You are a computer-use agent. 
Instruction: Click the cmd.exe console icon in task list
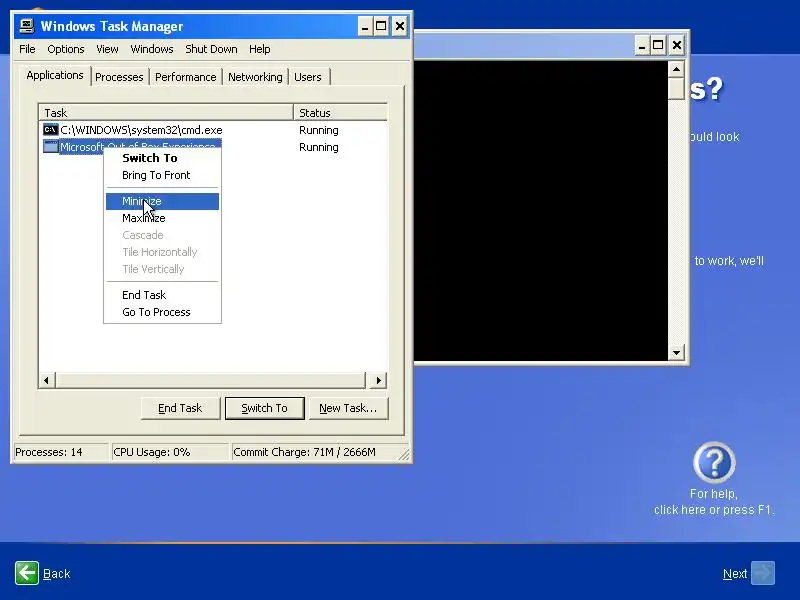coord(51,130)
